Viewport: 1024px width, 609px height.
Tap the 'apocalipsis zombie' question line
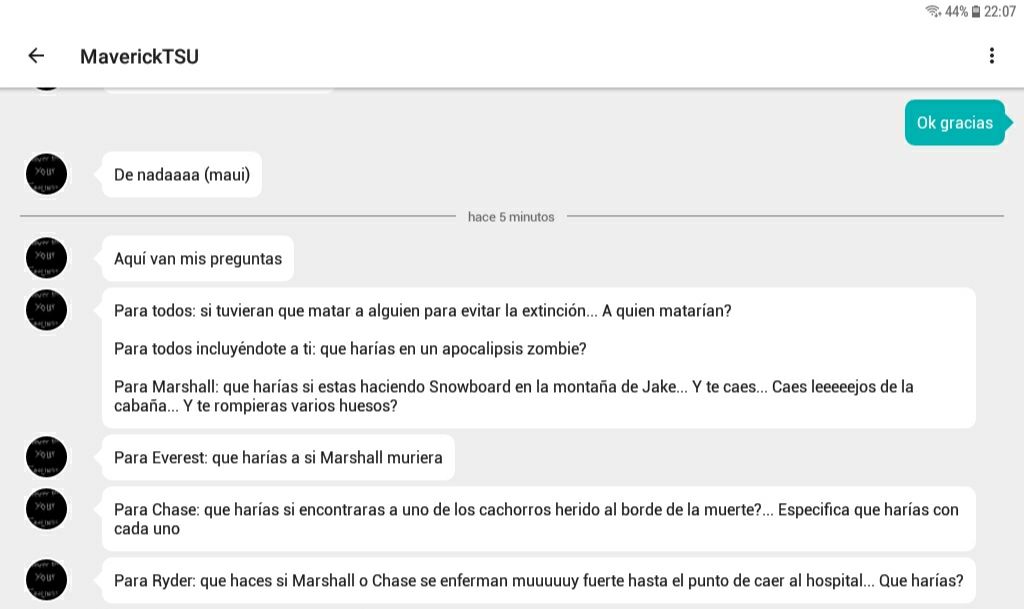(350, 349)
